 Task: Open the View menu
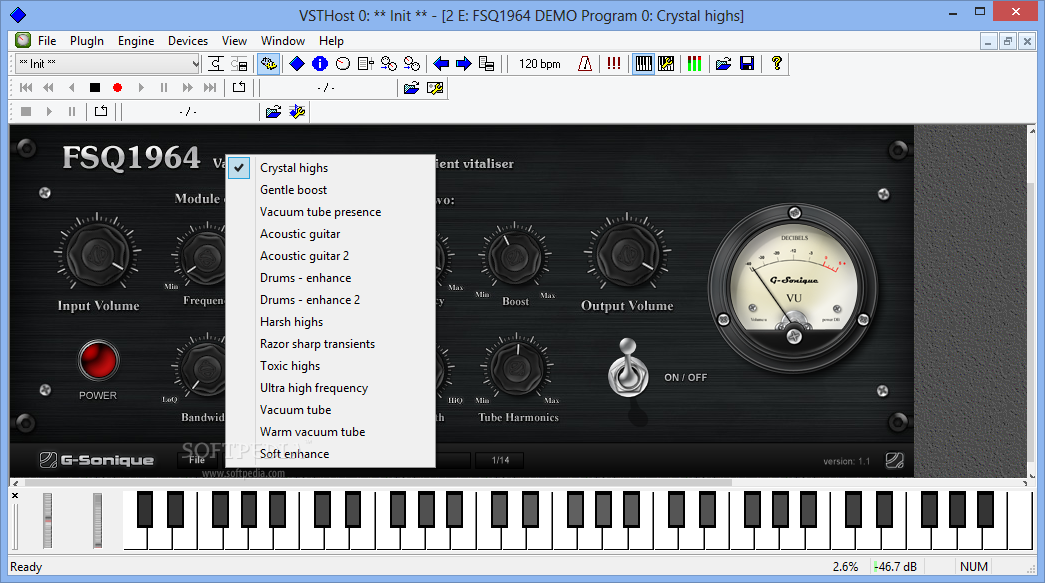click(x=234, y=41)
